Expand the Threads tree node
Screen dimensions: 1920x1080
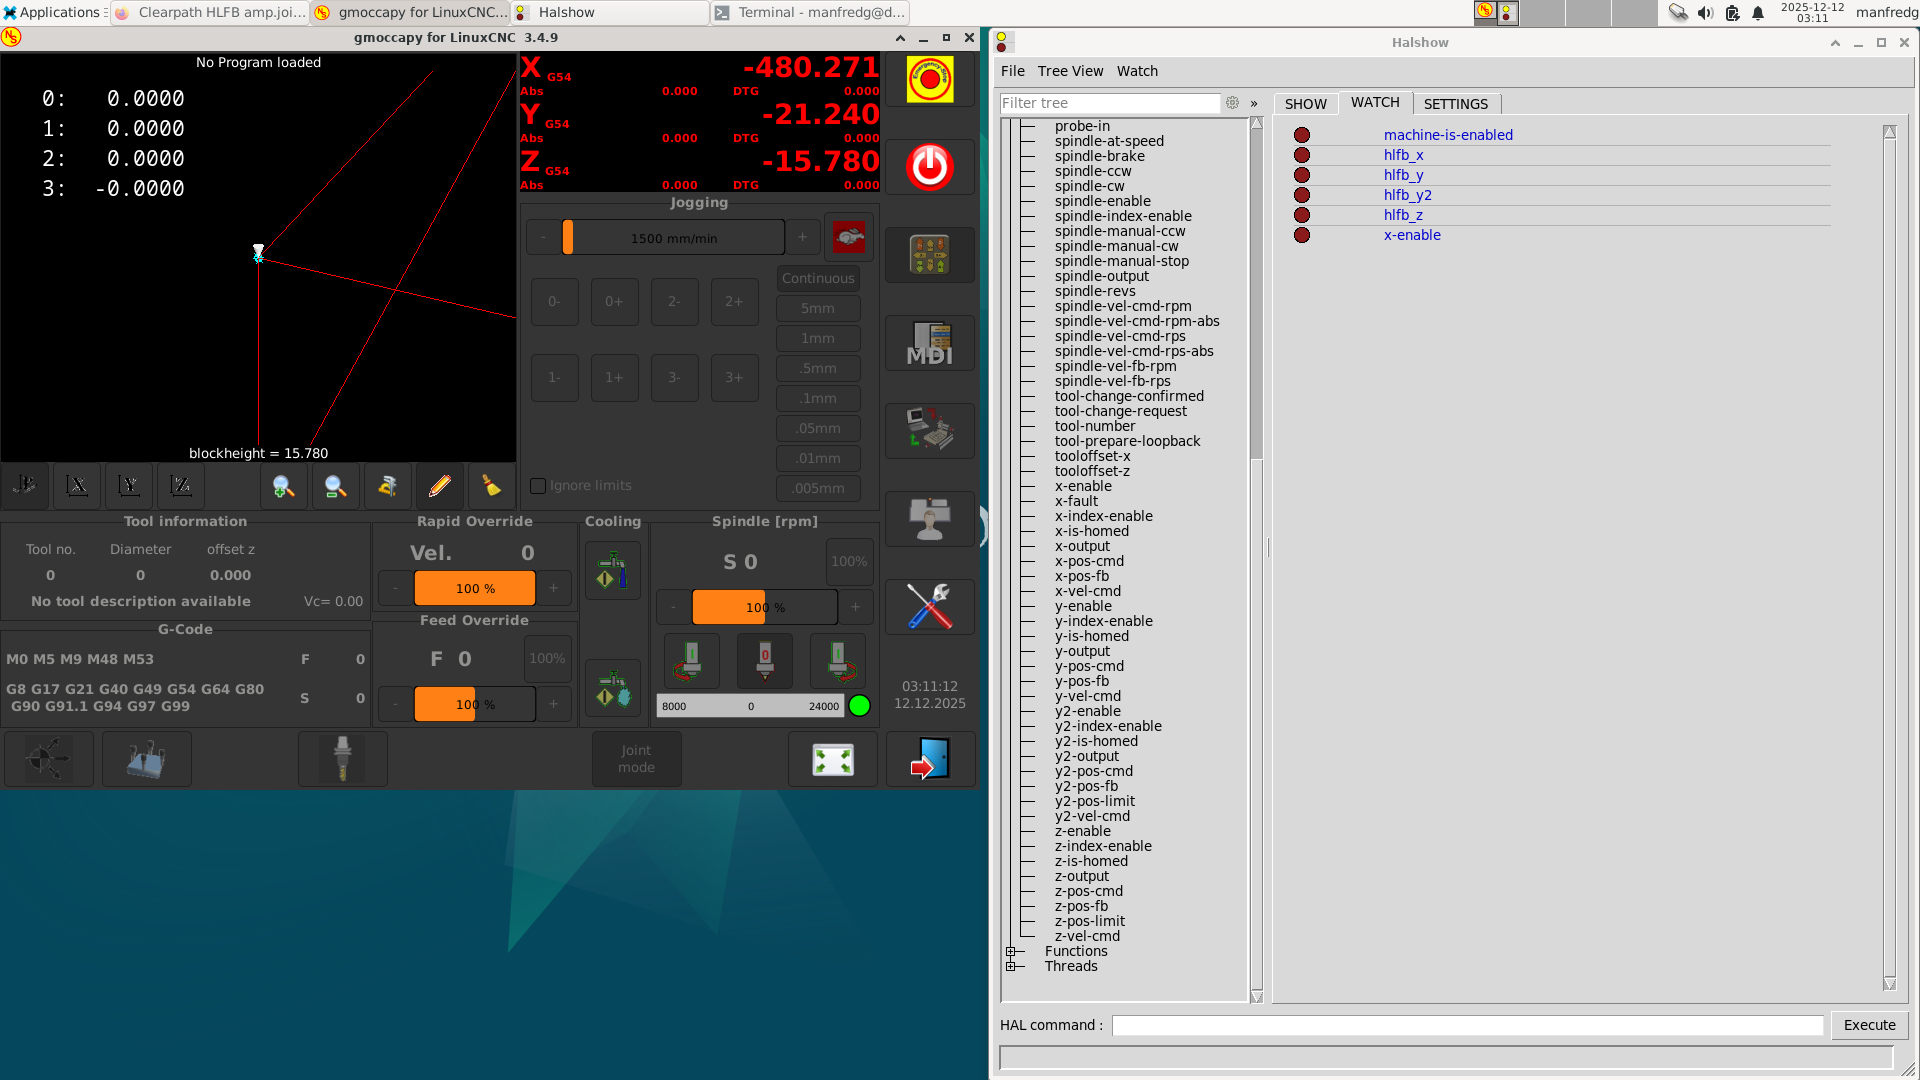tap(1011, 966)
